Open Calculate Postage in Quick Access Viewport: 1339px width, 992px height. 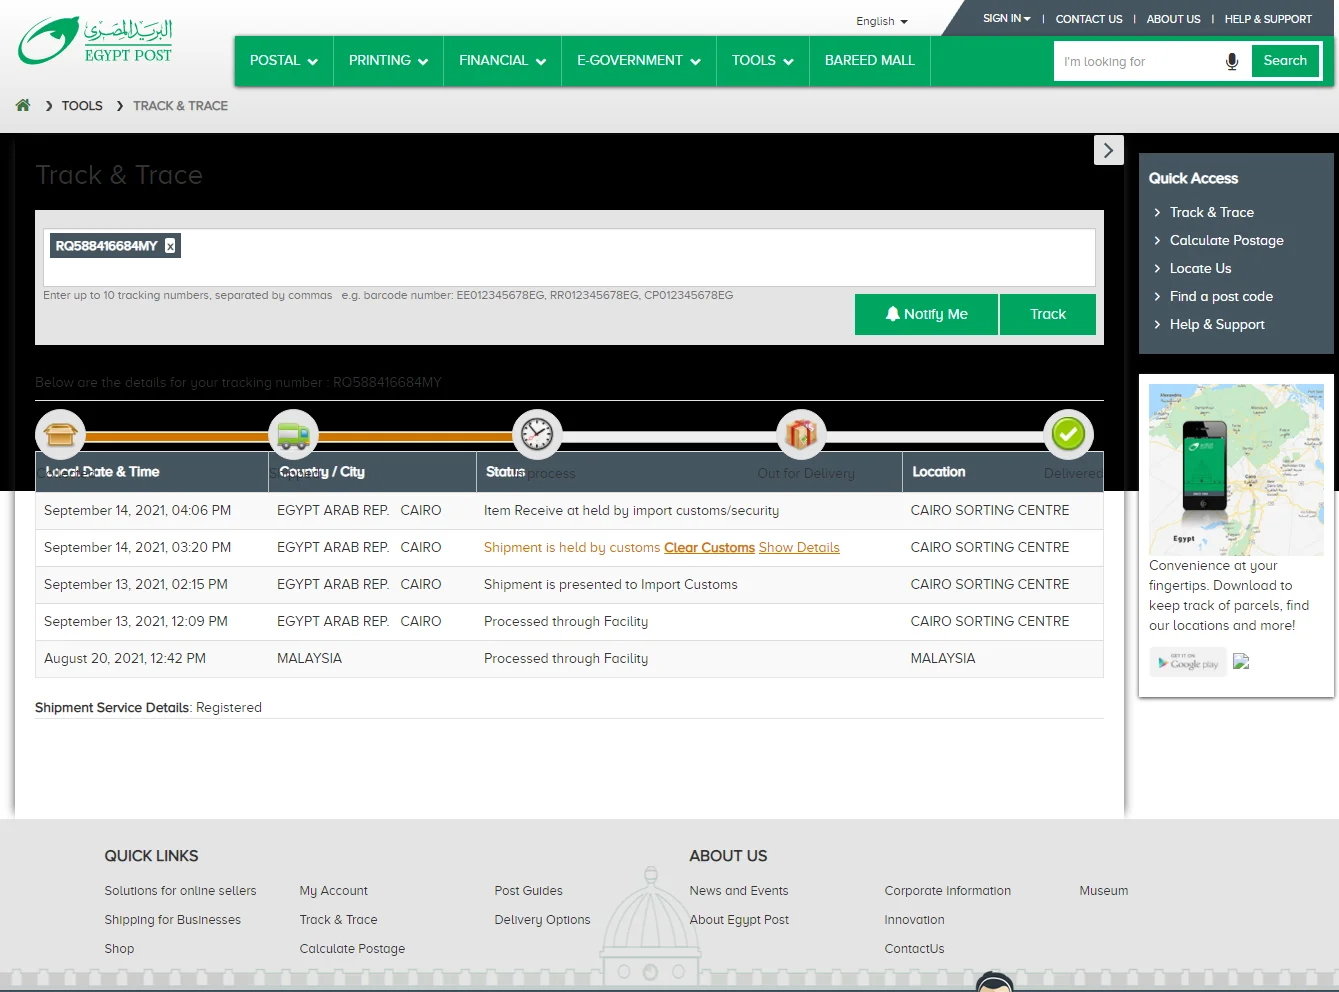pos(1226,240)
